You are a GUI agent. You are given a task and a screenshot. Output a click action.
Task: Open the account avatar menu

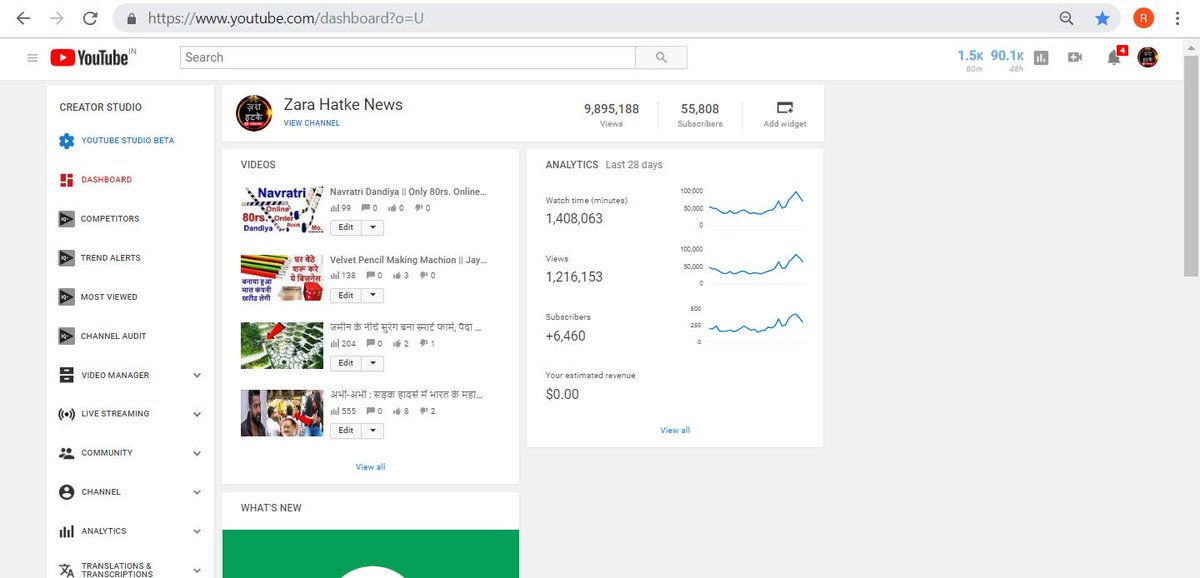coord(1148,57)
